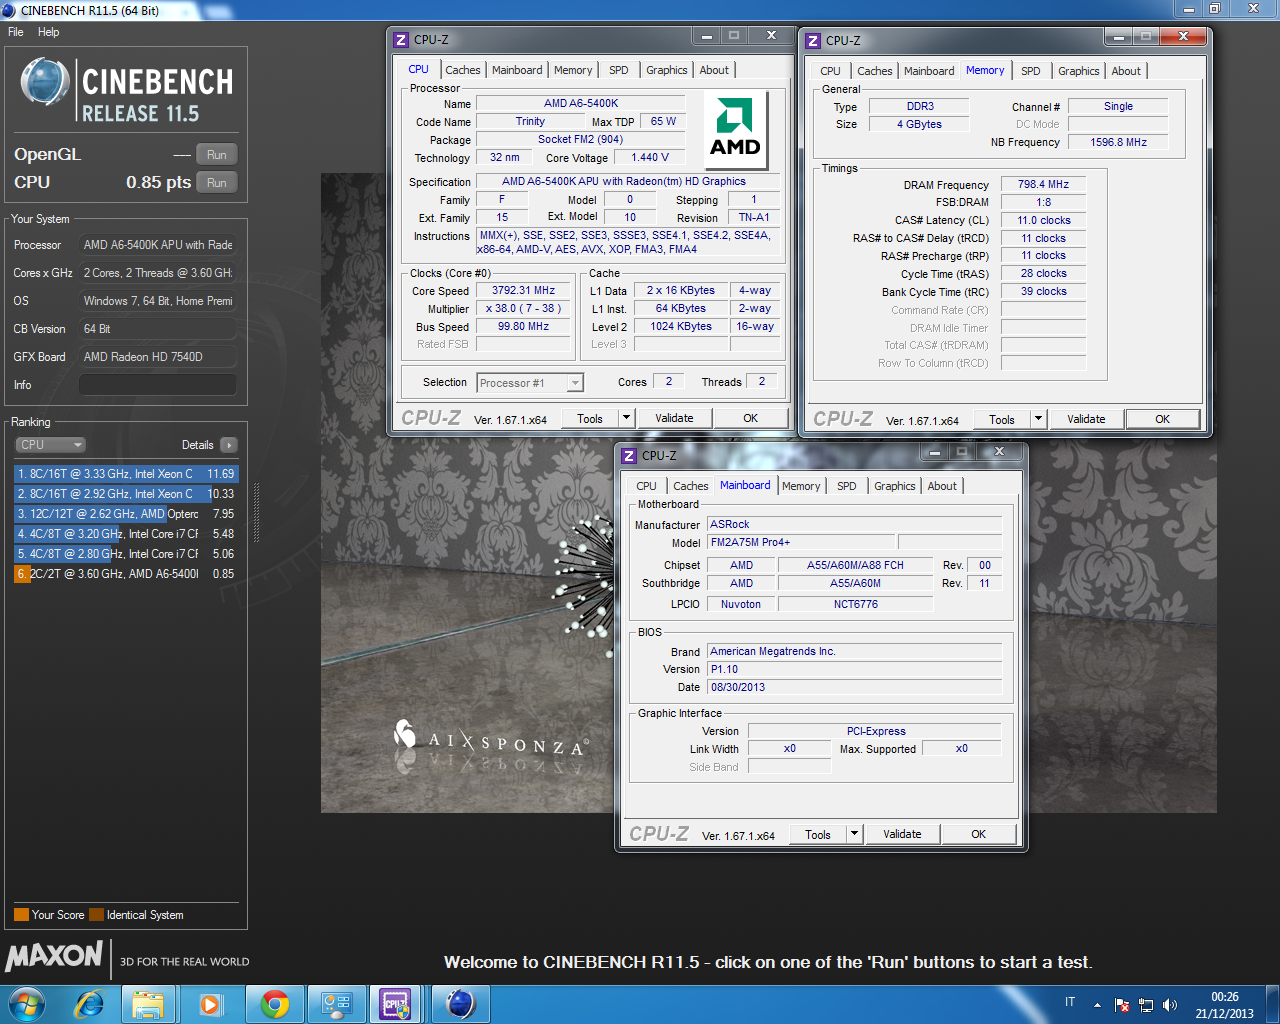
Task: Click the CPU-Z title icon of Memory window
Action: click(x=813, y=40)
